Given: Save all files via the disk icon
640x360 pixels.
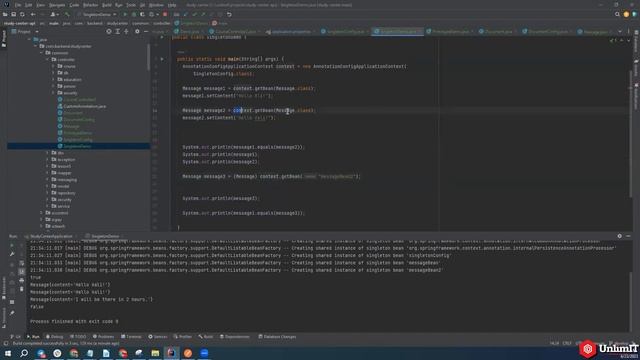Looking at the screenshot, I should coord(13,14).
